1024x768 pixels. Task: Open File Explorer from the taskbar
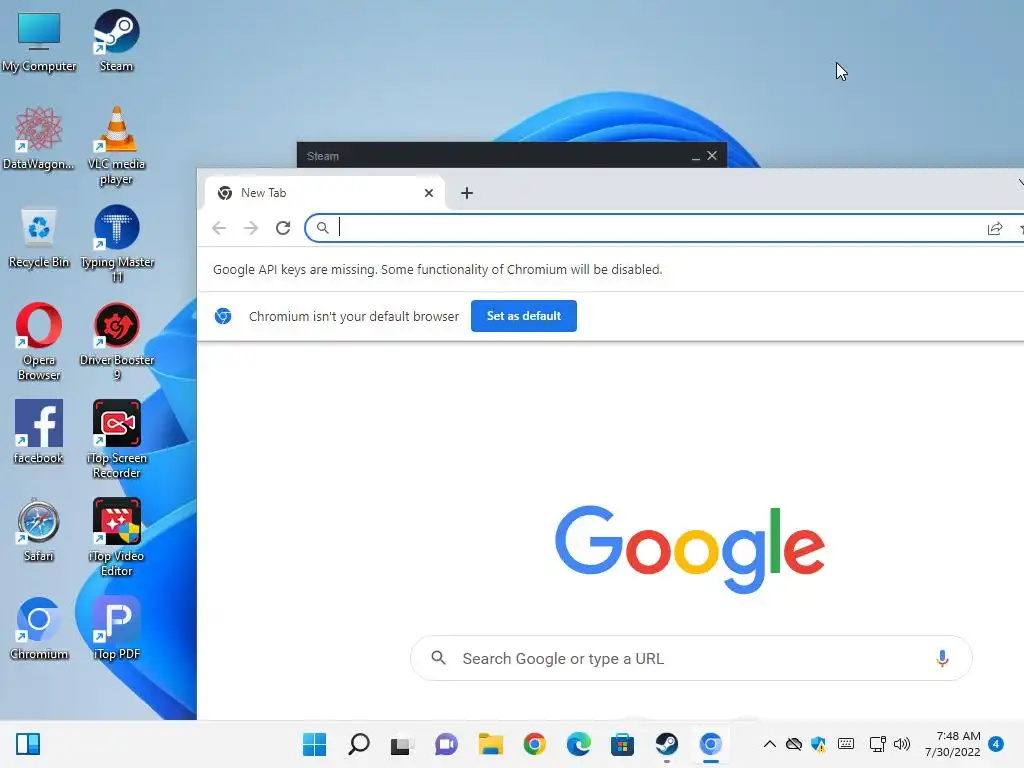[490, 744]
